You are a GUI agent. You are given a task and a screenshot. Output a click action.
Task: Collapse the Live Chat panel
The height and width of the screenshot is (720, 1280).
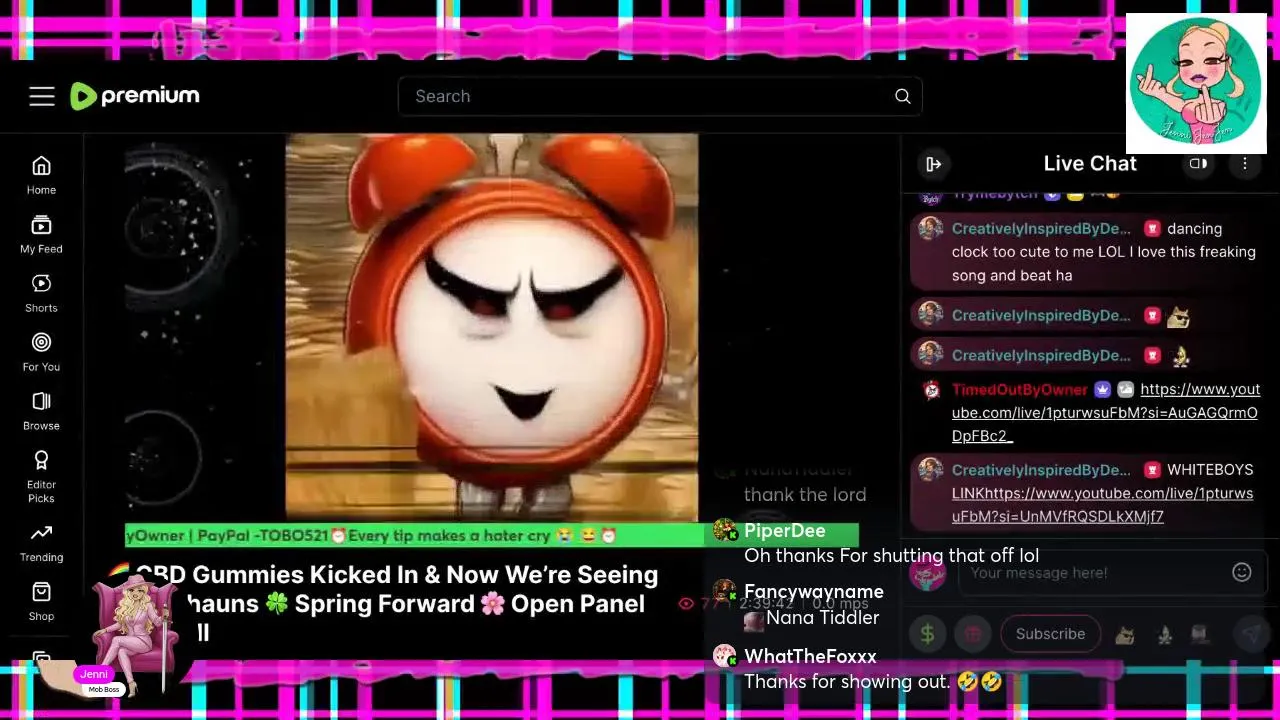tap(933, 164)
